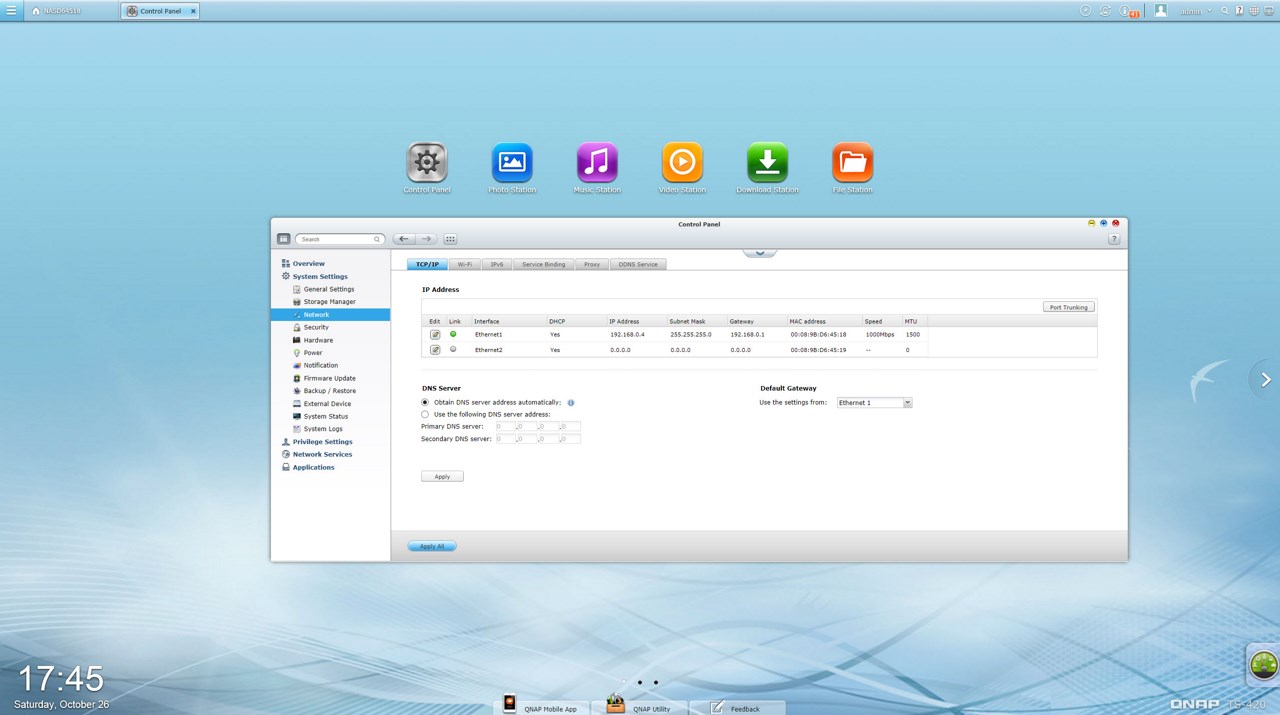Image resolution: width=1280 pixels, height=715 pixels.
Task: Go to next desktop page arrow
Action: tap(1265, 379)
